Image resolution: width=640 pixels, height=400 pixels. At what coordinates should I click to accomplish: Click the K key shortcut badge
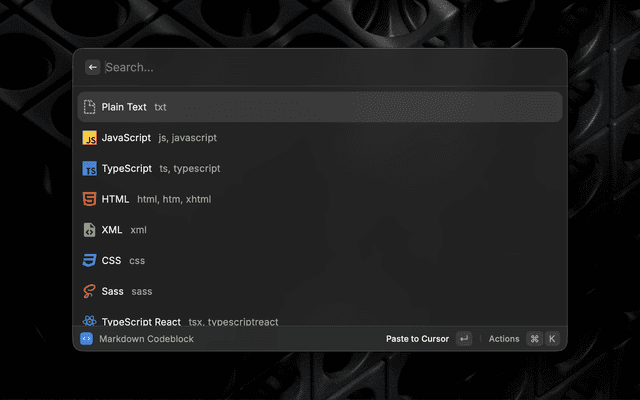coord(552,339)
